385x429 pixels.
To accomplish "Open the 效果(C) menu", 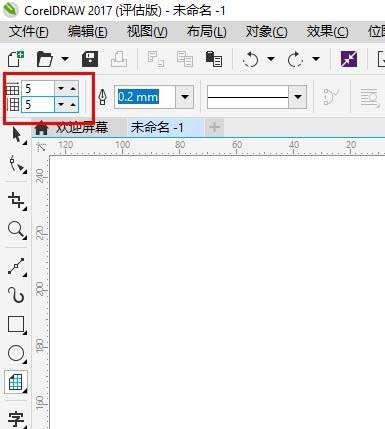I will point(327,32).
